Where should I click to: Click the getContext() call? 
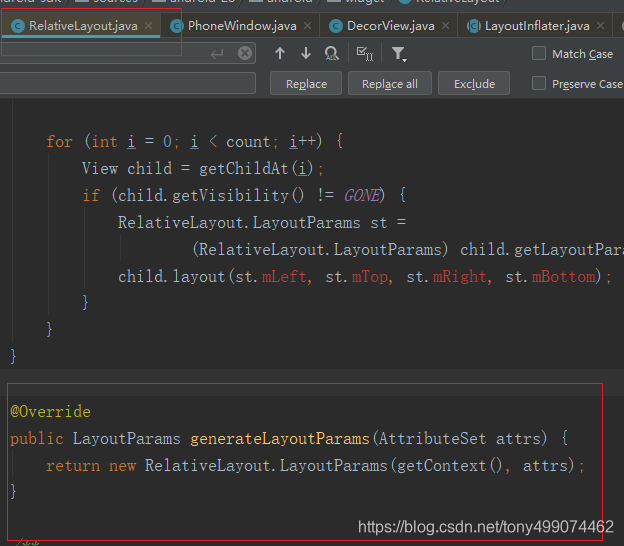coord(450,466)
